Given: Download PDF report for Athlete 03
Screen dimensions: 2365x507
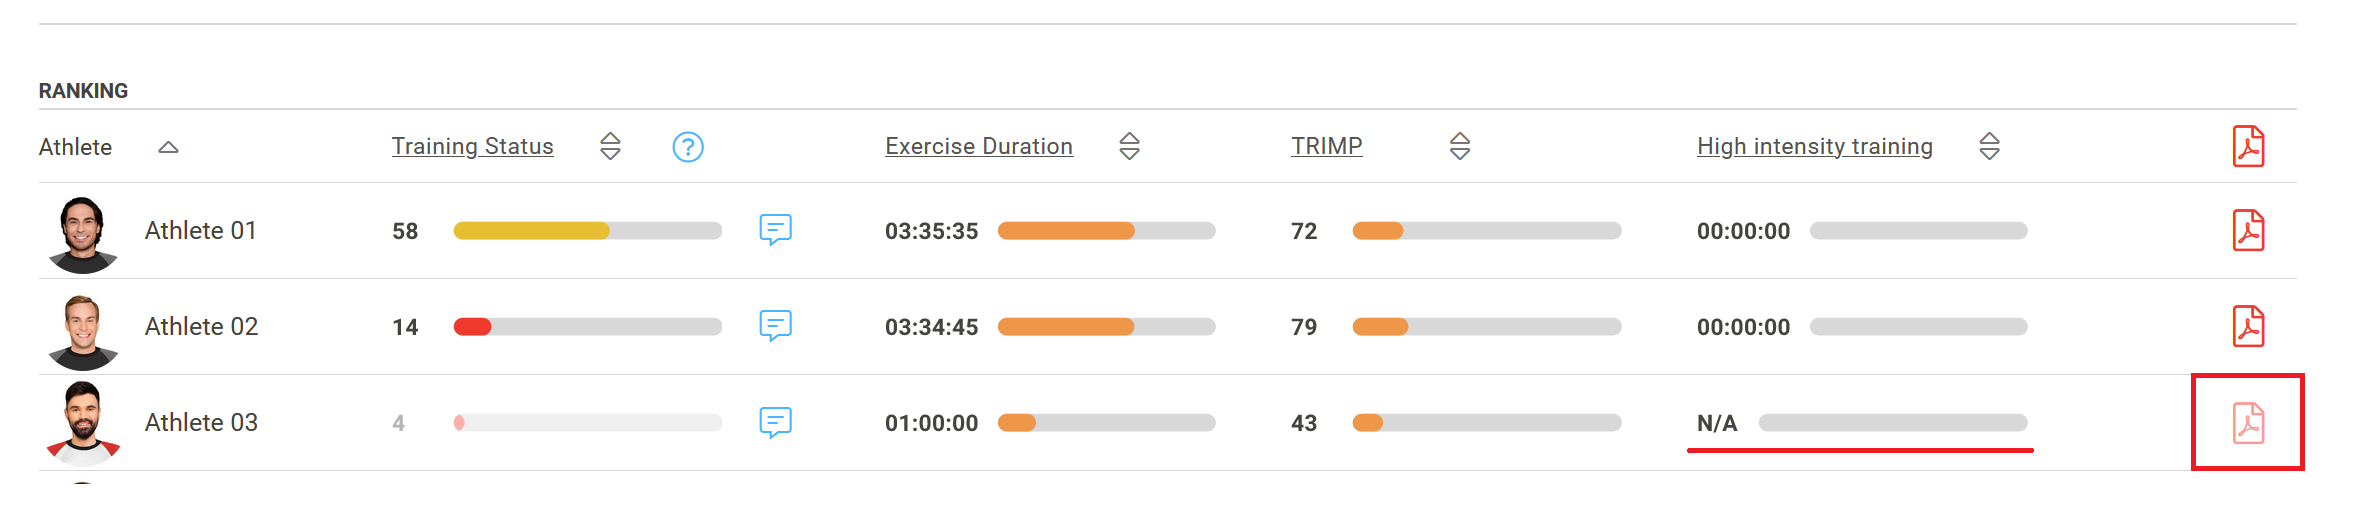Looking at the screenshot, I should pos(2248,423).
